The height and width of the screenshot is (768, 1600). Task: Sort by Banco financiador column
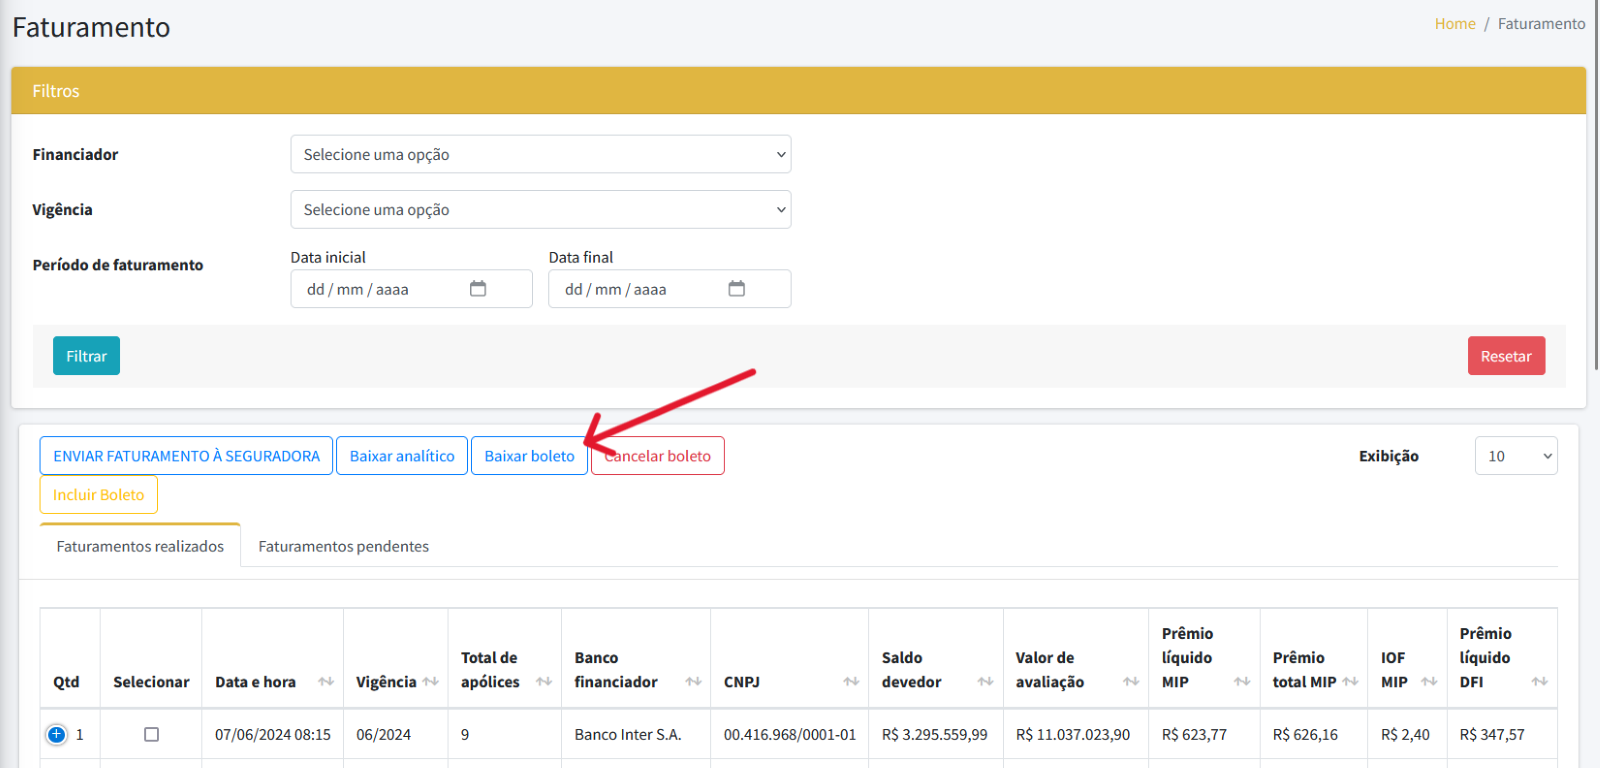pos(693,681)
